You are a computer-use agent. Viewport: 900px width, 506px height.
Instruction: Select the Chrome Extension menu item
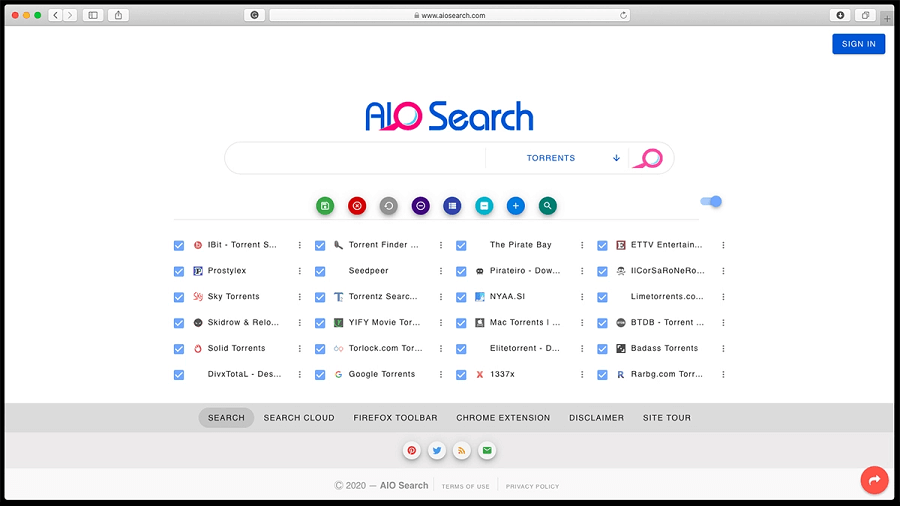coord(503,418)
